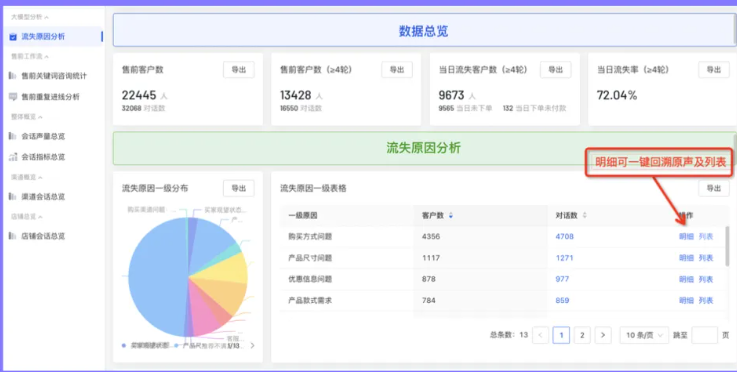737x372 pixels.
Task: Export the 流失原因一级表格 table
Action: pyautogui.click(x=713, y=188)
